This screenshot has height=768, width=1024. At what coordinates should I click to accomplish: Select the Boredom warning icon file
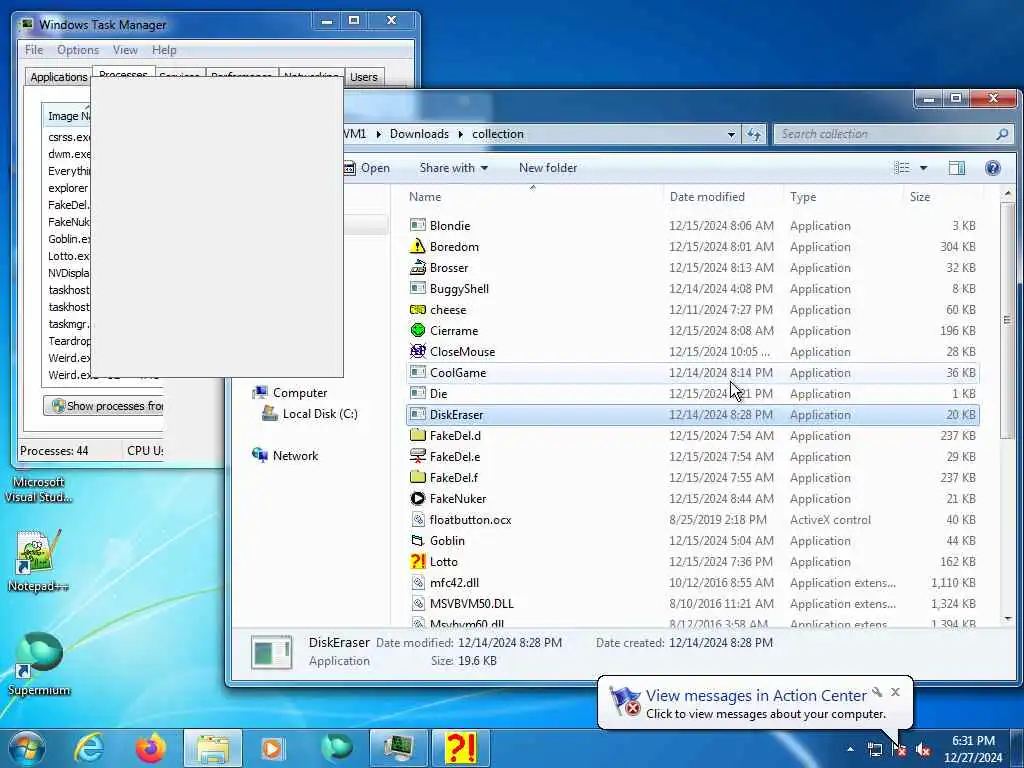(x=417, y=246)
